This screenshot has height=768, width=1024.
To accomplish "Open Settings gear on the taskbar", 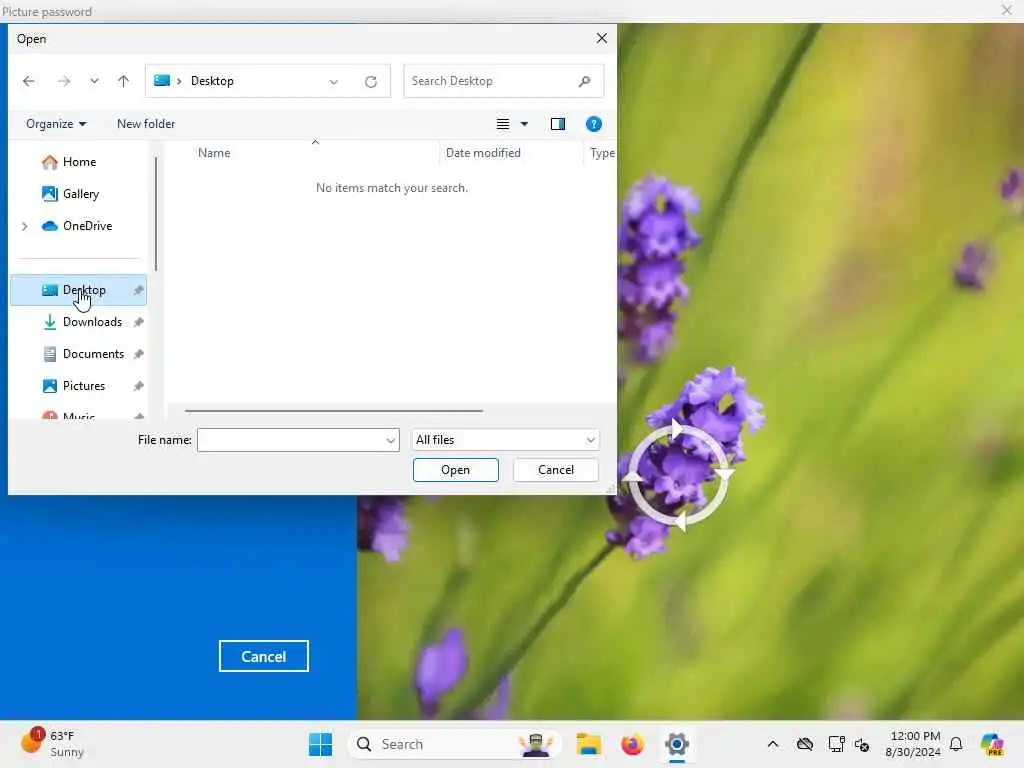I will tap(677, 744).
